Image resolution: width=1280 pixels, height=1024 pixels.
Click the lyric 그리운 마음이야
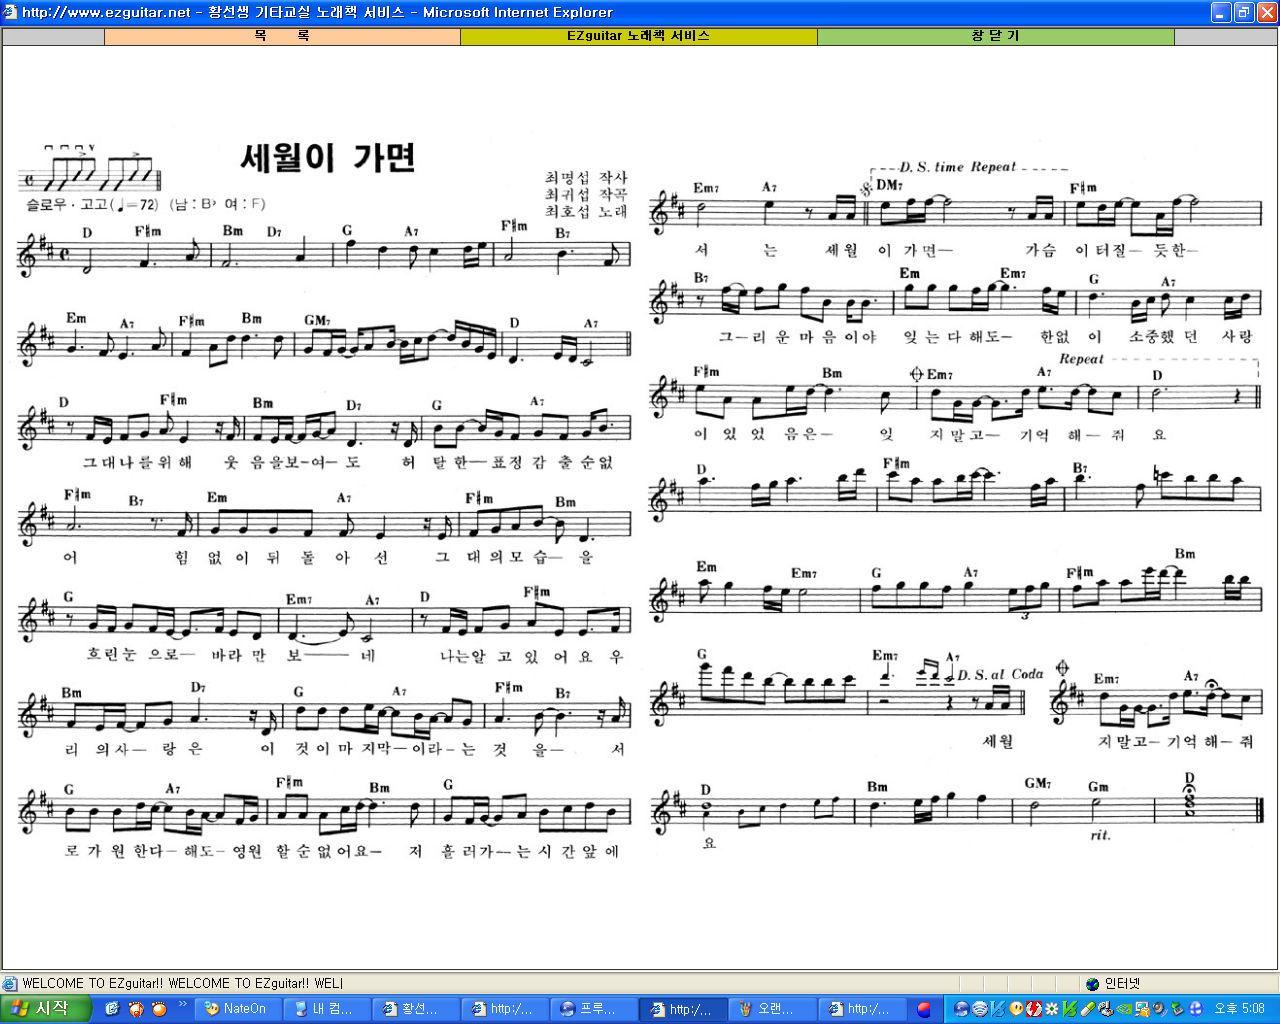tap(798, 337)
